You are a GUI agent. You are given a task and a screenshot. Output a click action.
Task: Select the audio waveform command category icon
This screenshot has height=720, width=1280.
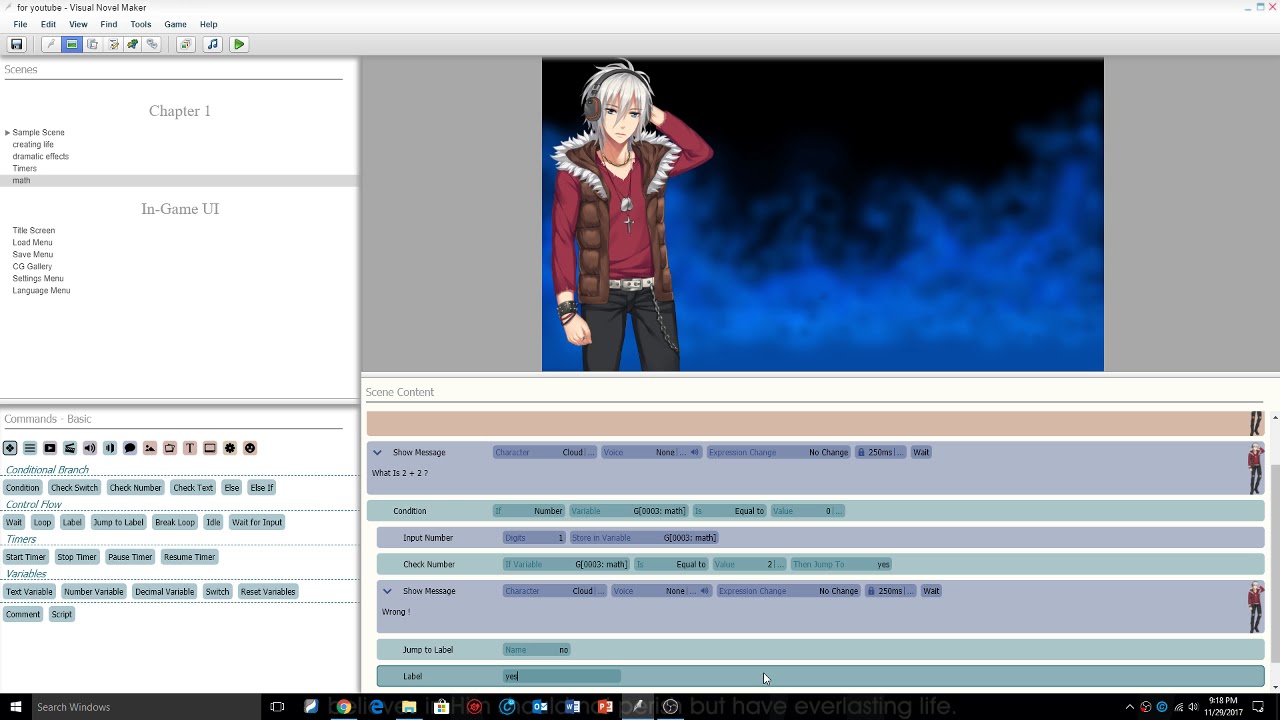point(110,448)
